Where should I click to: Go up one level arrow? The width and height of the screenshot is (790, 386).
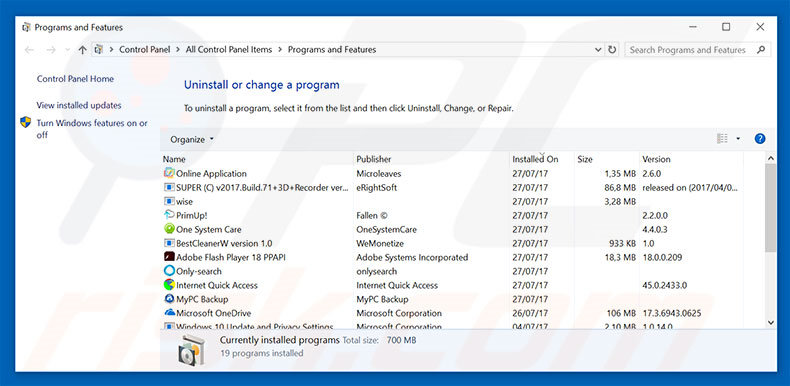[x=83, y=49]
